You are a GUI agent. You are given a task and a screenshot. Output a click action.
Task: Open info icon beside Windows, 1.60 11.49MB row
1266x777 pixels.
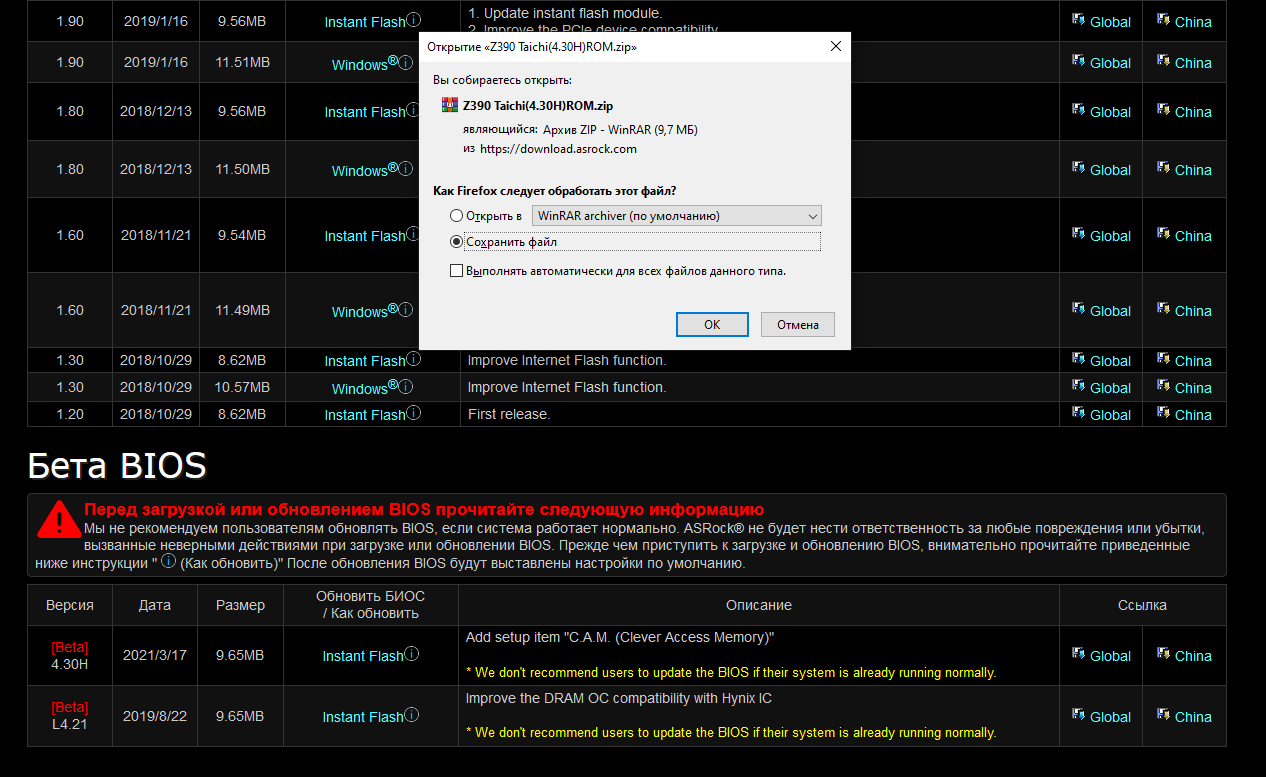(406, 310)
